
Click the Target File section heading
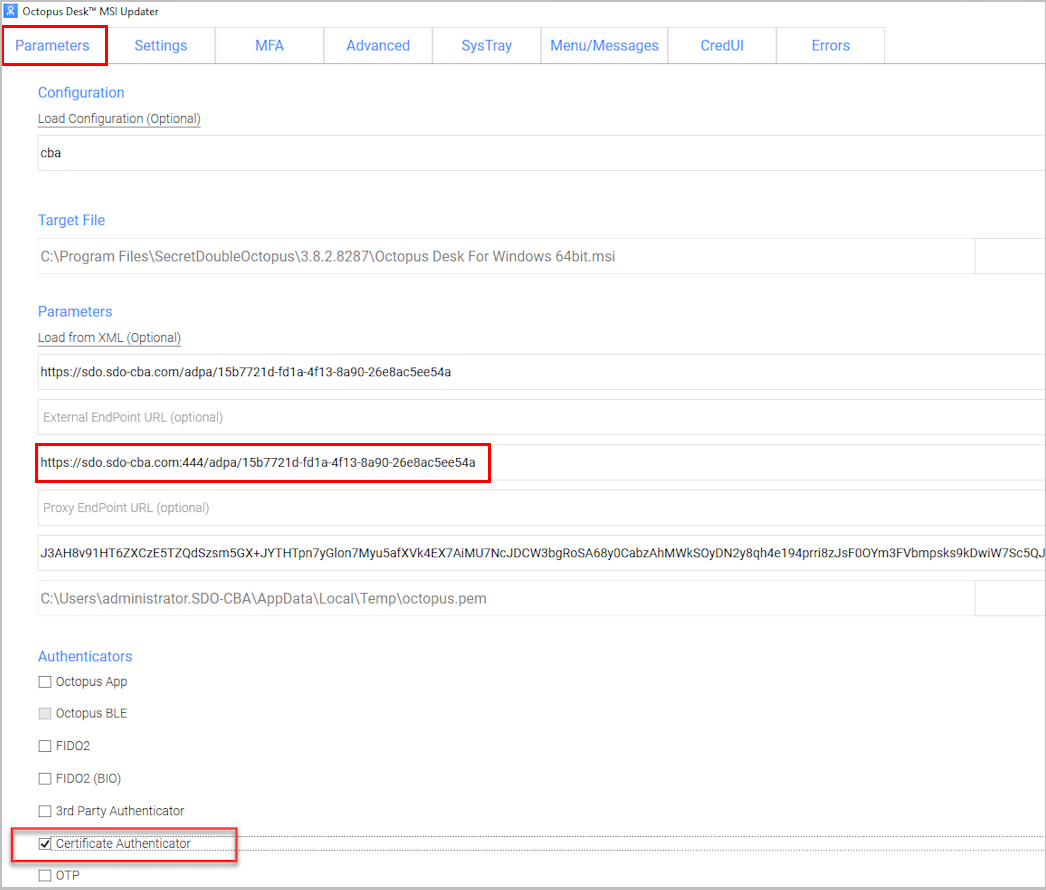click(71, 220)
